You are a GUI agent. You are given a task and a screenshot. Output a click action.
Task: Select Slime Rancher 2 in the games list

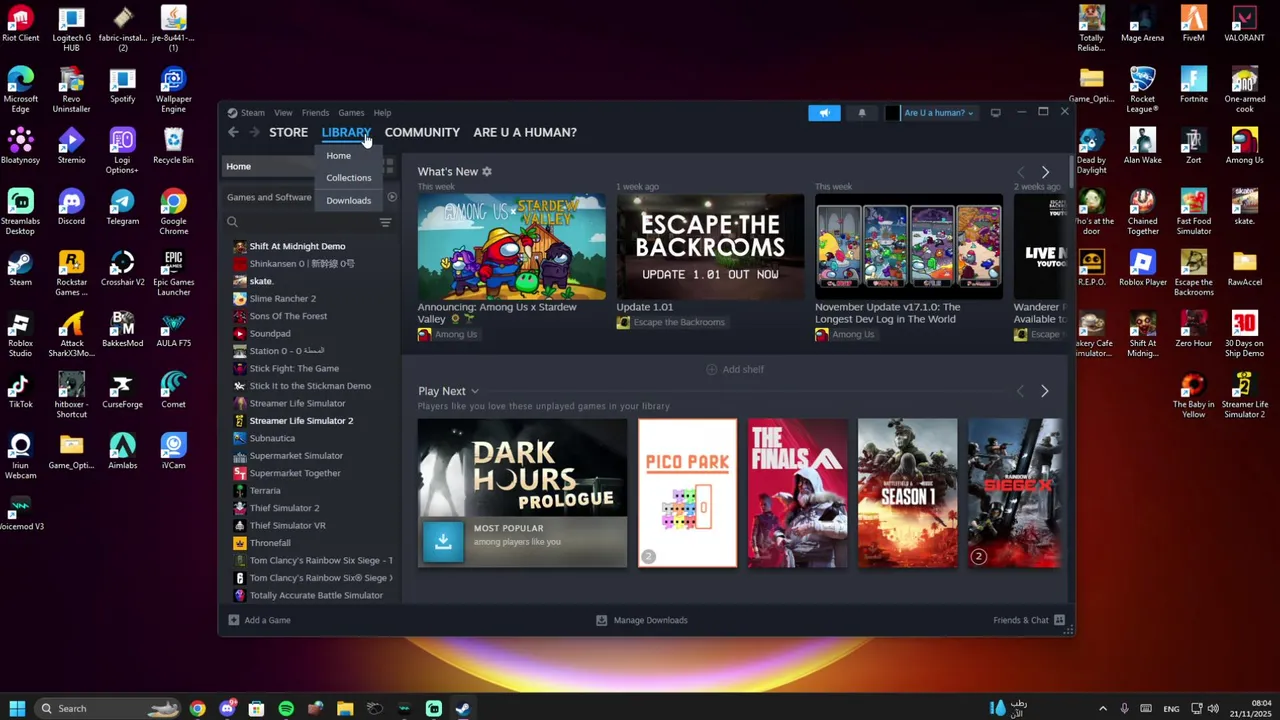(x=282, y=298)
